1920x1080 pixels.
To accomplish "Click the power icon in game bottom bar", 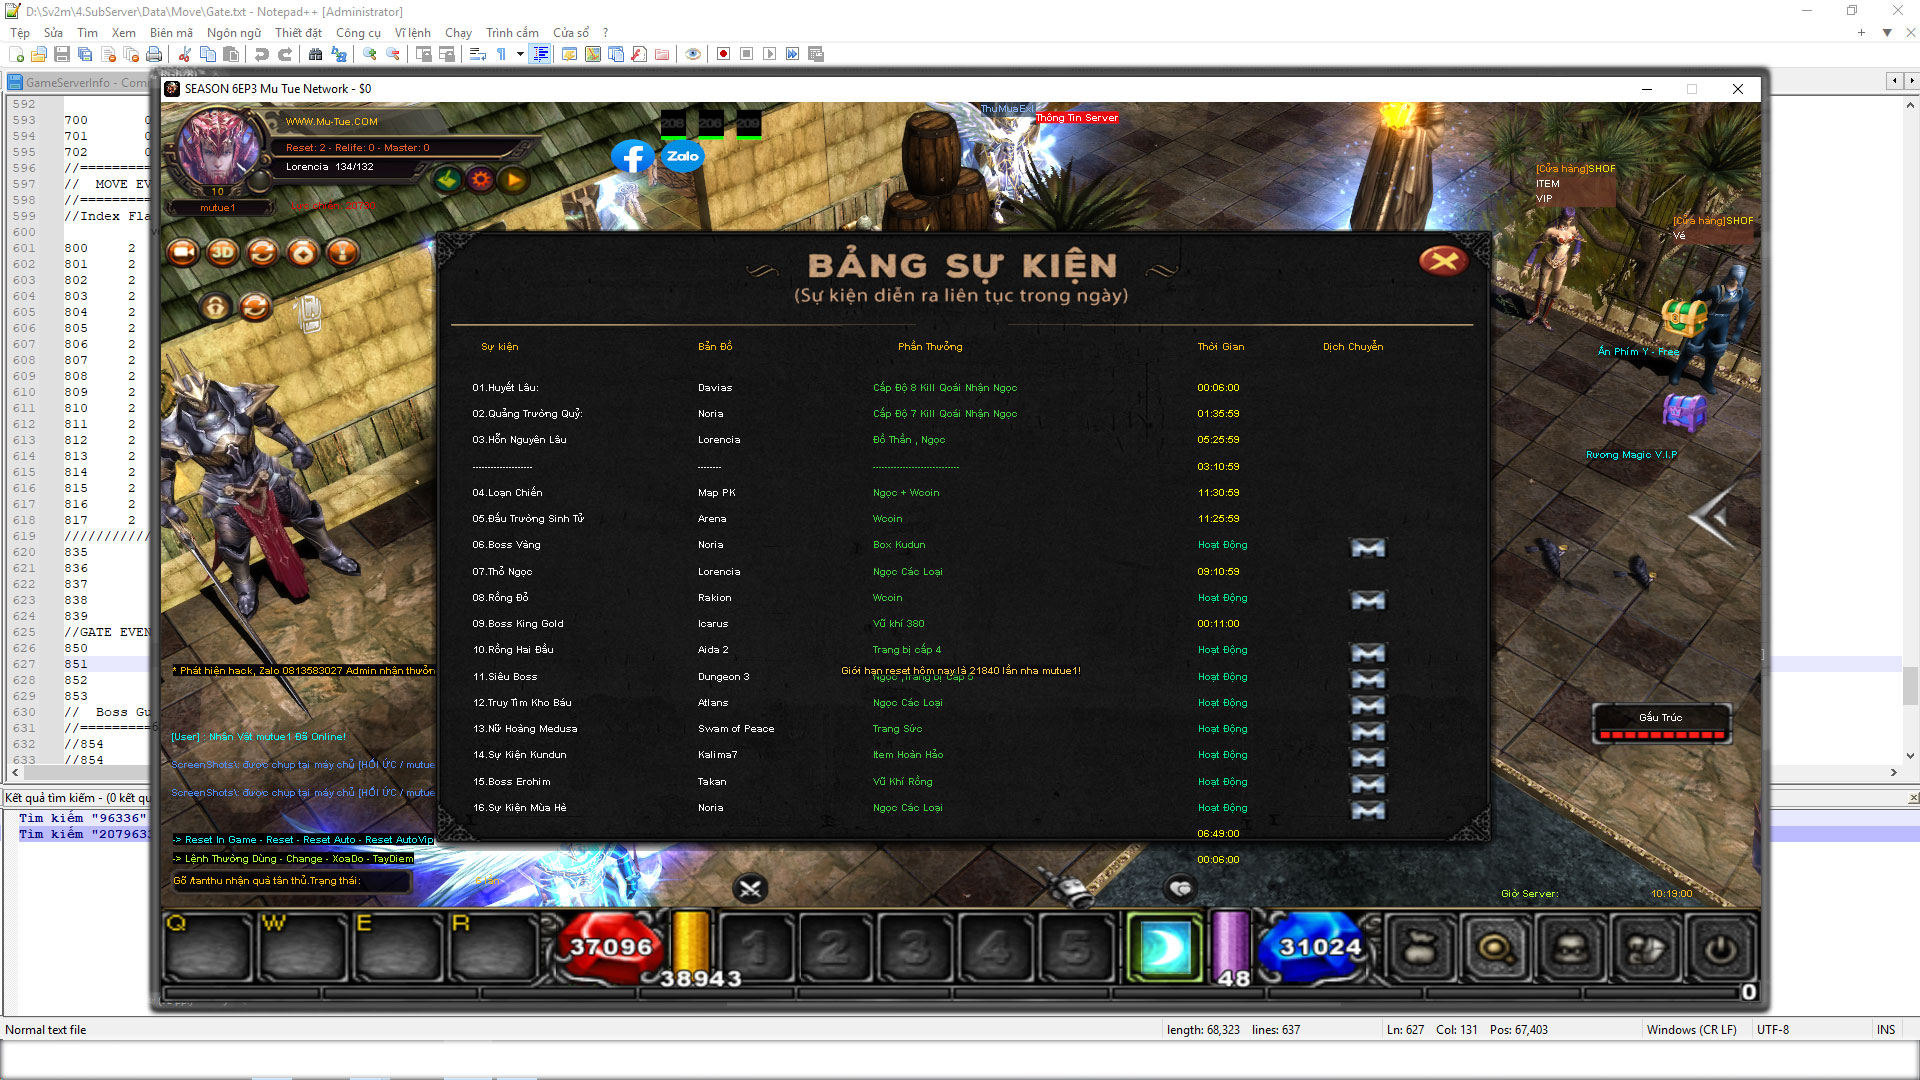I will pos(1720,949).
